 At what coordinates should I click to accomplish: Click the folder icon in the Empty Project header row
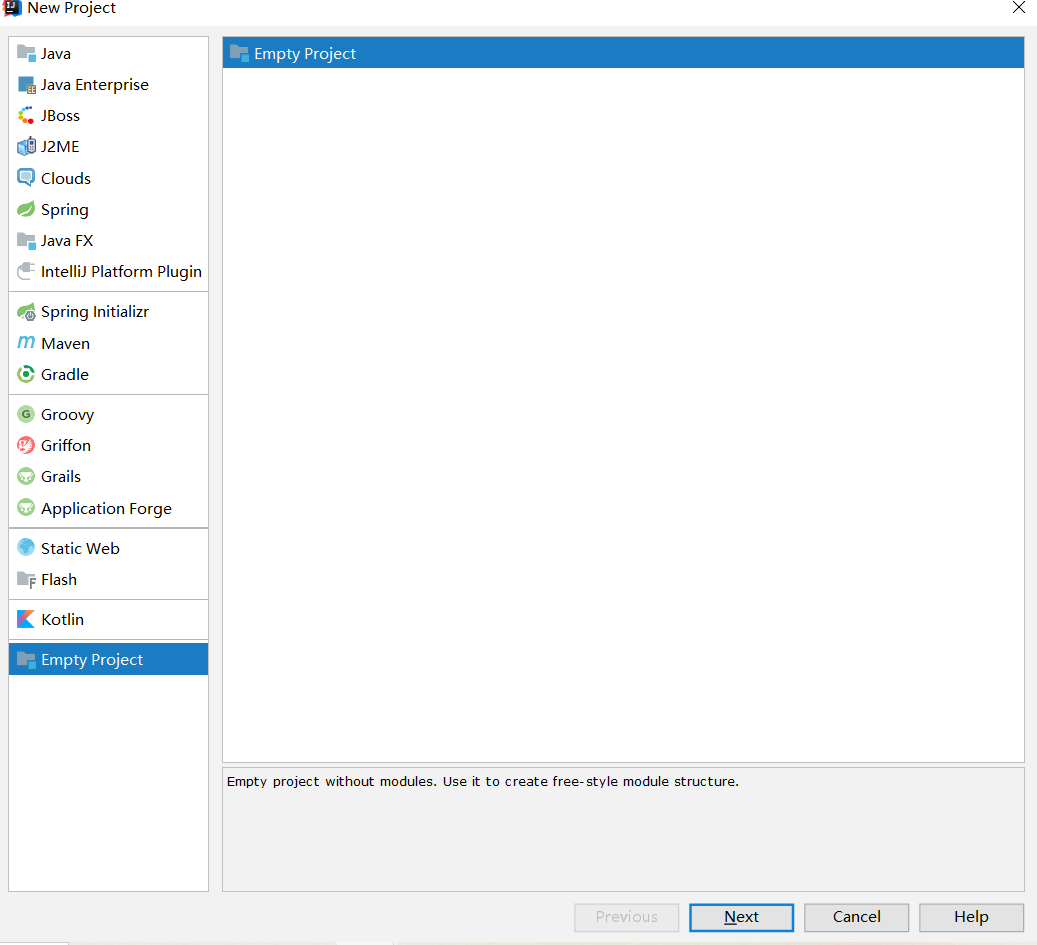(x=239, y=53)
